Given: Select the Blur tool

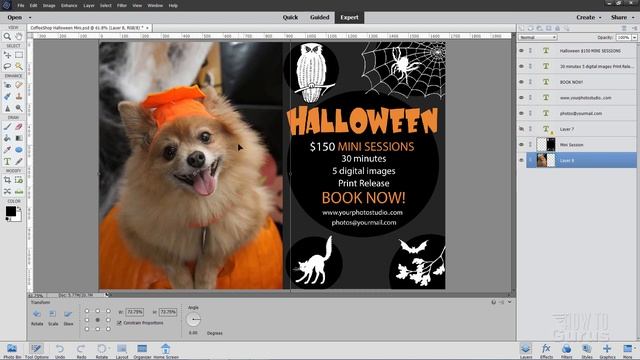Looking at the screenshot, I should tap(7, 108).
